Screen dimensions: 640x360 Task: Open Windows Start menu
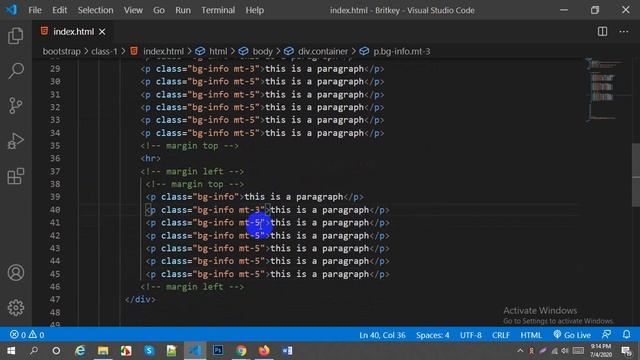pos(11,351)
